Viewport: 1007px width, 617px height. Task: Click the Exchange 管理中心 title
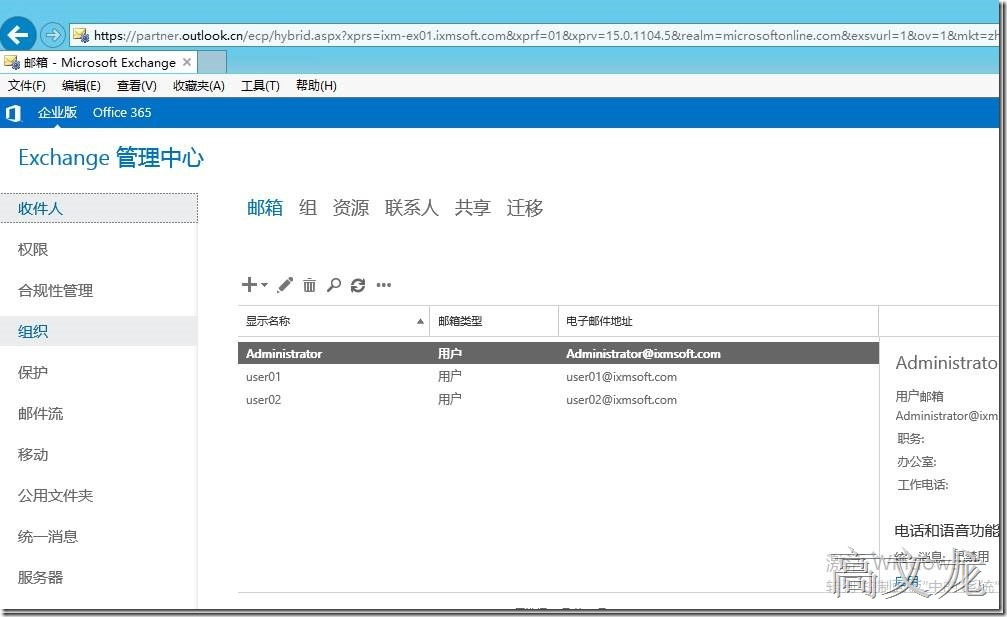pos(110,157)
